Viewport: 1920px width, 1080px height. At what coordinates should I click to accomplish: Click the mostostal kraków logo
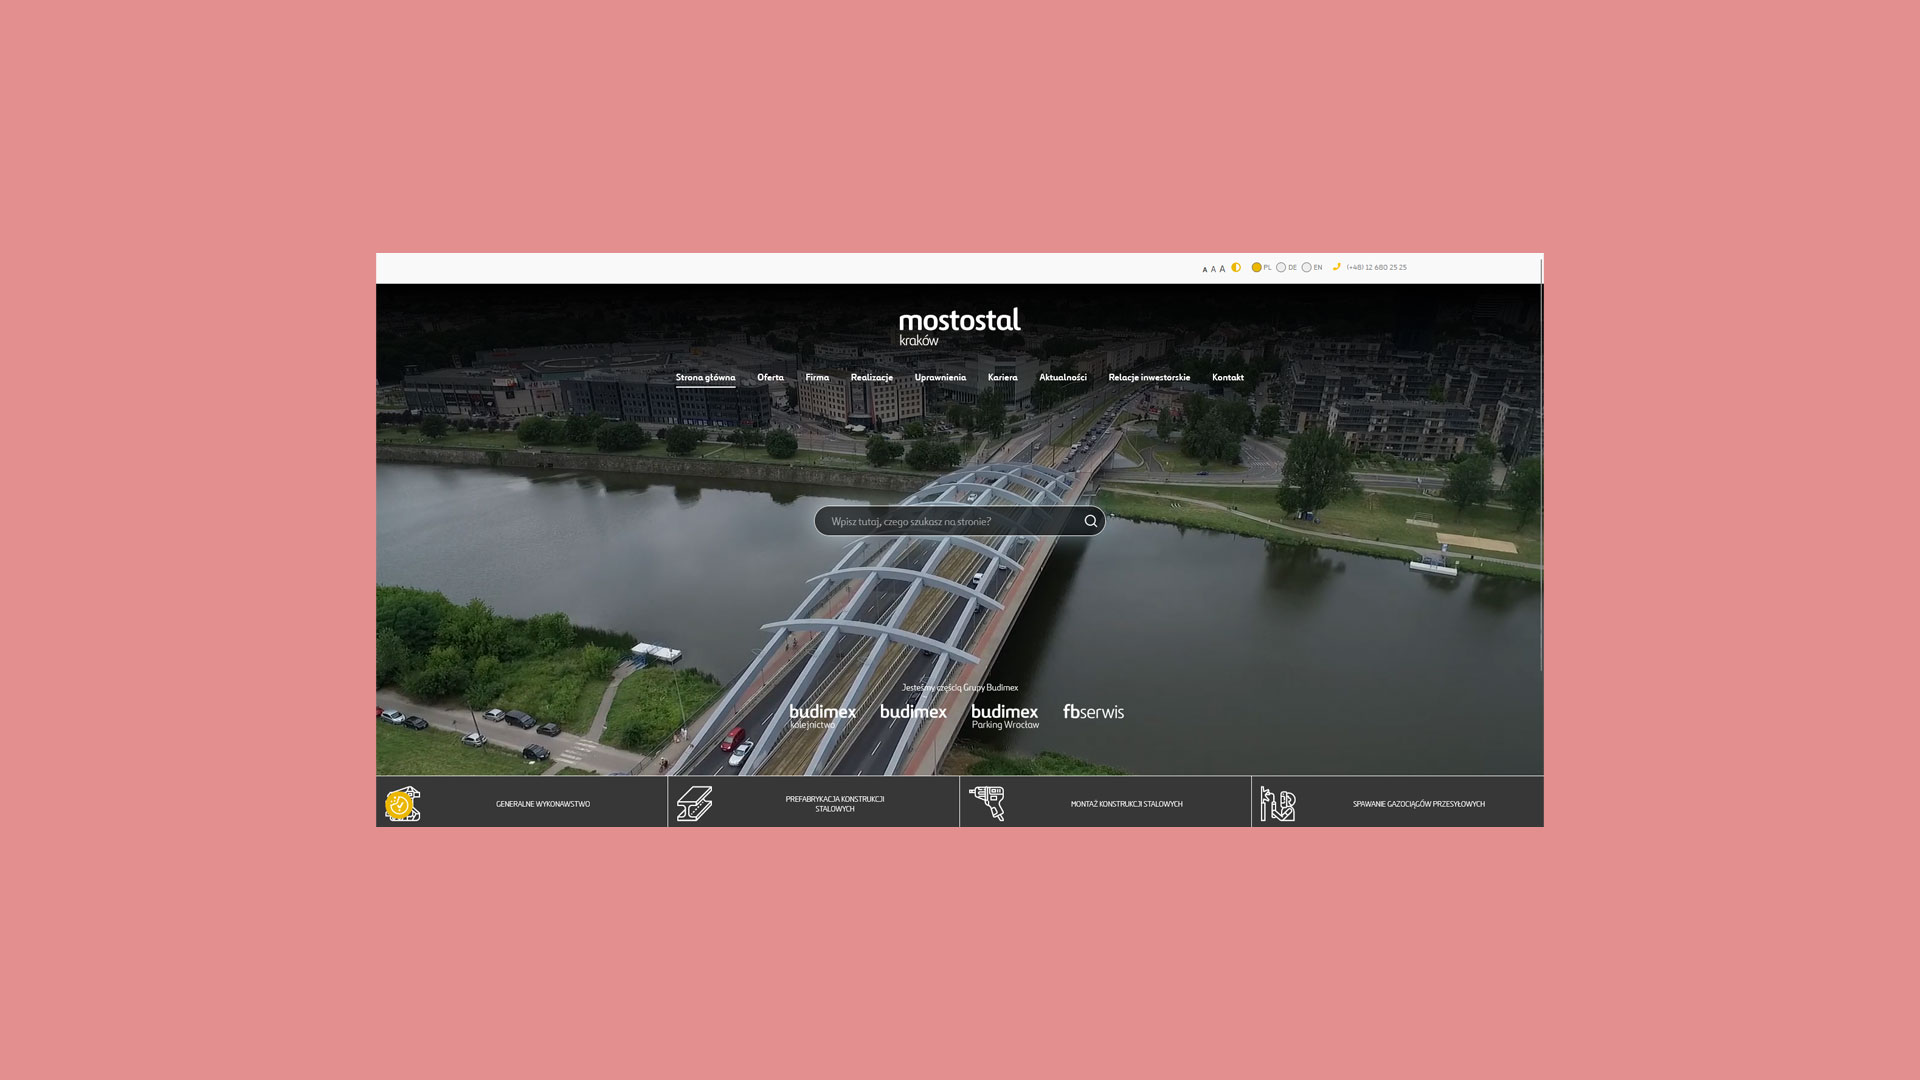coord(959,326)
